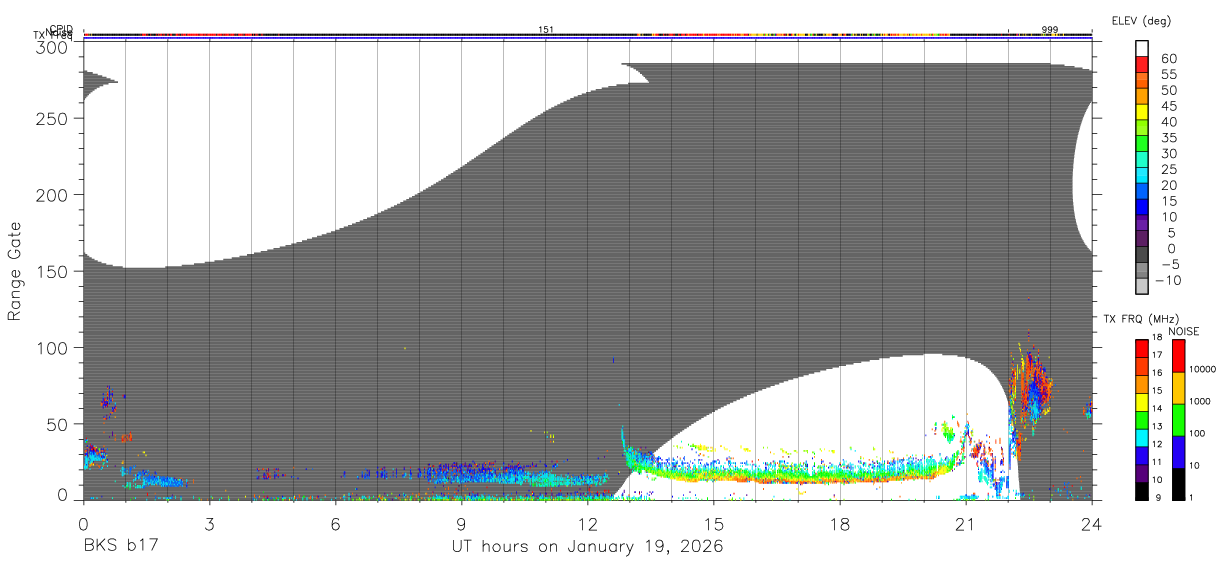Viewport: 1228px width, 567px height.
Task: Click the red swatch in the ELEV color bar
Action: [1142, 64]
